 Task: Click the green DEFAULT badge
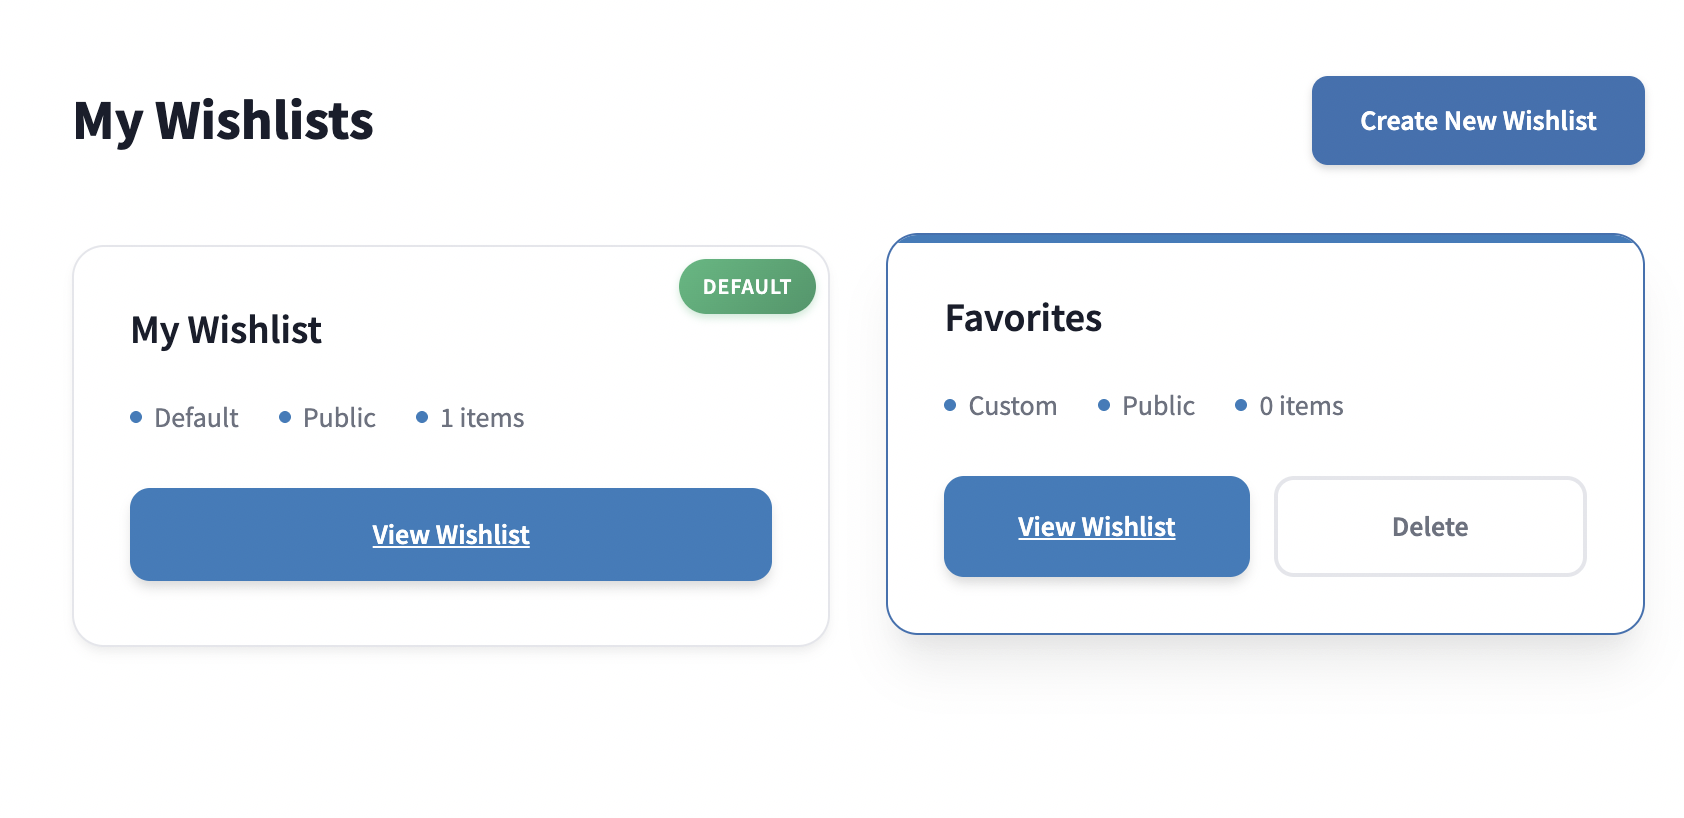coord(746,286)
